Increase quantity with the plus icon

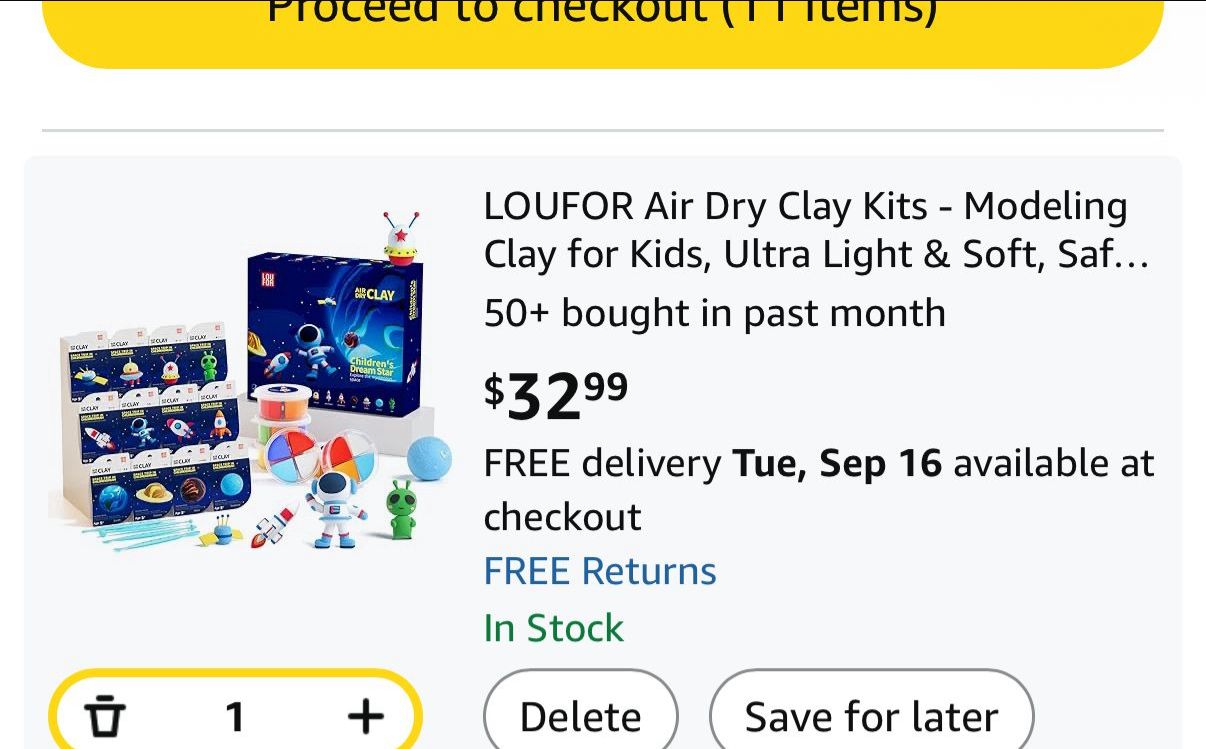pos(365,715)
